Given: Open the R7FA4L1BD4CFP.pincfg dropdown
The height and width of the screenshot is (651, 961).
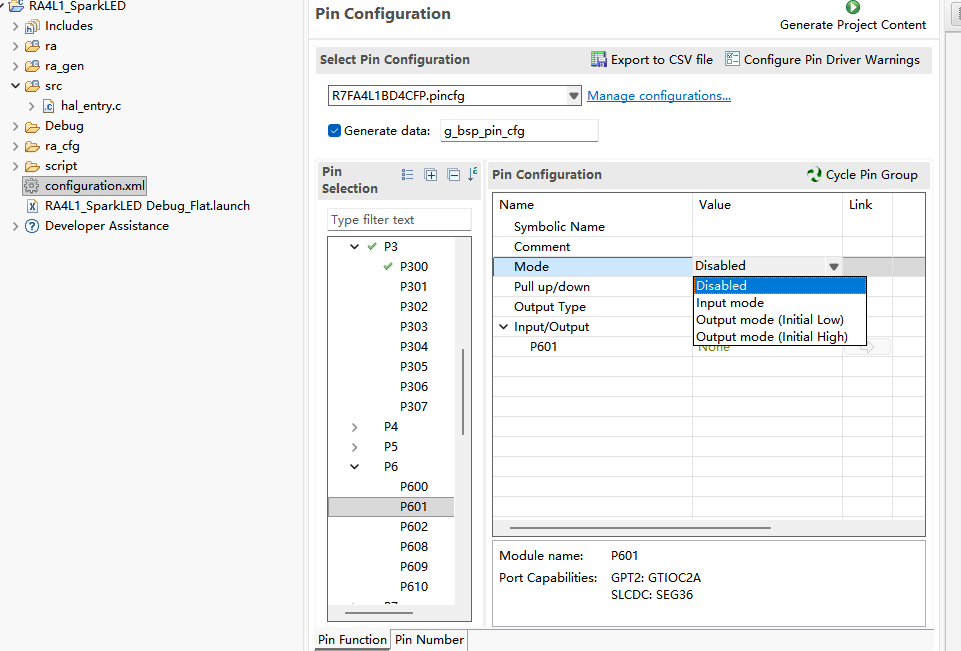Looking at the screenshot, I should pyautogui.click(x=574, y=96).
